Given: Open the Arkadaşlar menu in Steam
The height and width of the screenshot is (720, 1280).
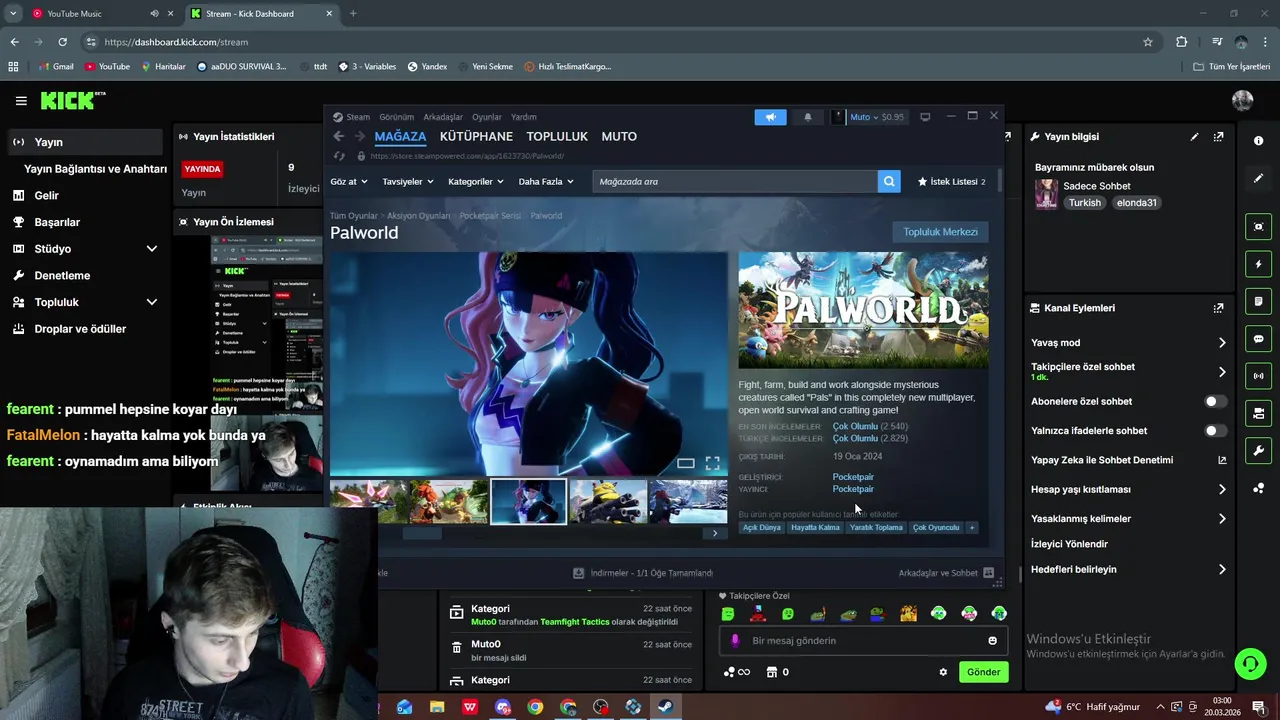Looking at the screenshot, I should (x=443, y=117).
